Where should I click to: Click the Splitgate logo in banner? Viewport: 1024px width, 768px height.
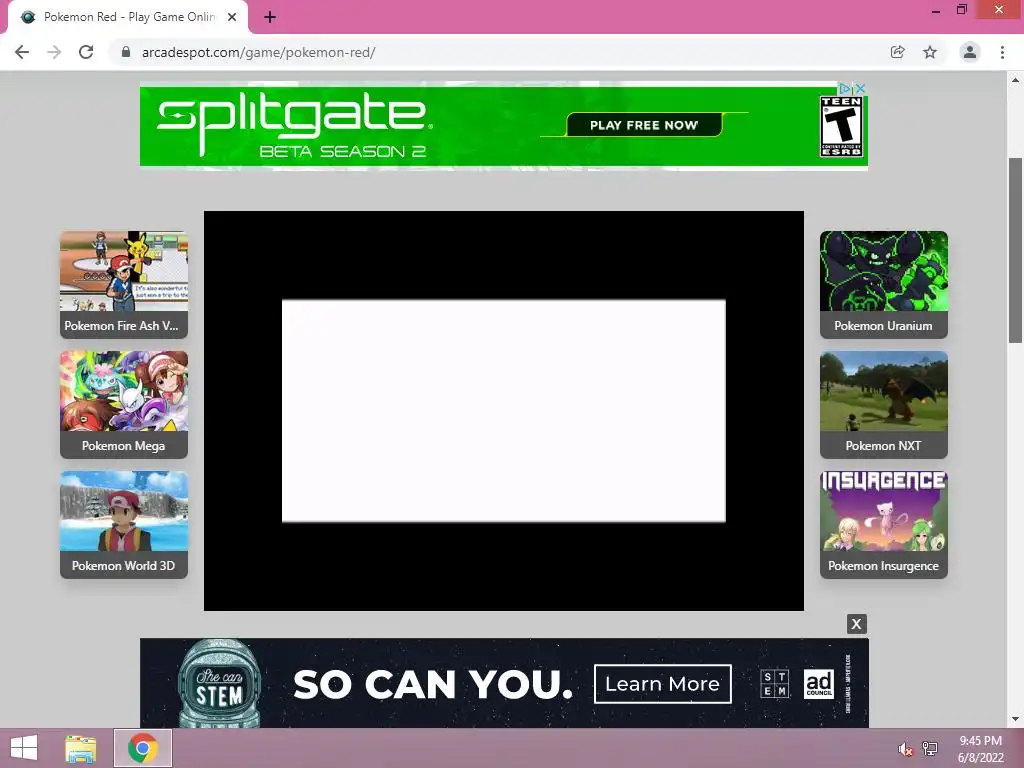pyautogui.click(x=293, y=124)
